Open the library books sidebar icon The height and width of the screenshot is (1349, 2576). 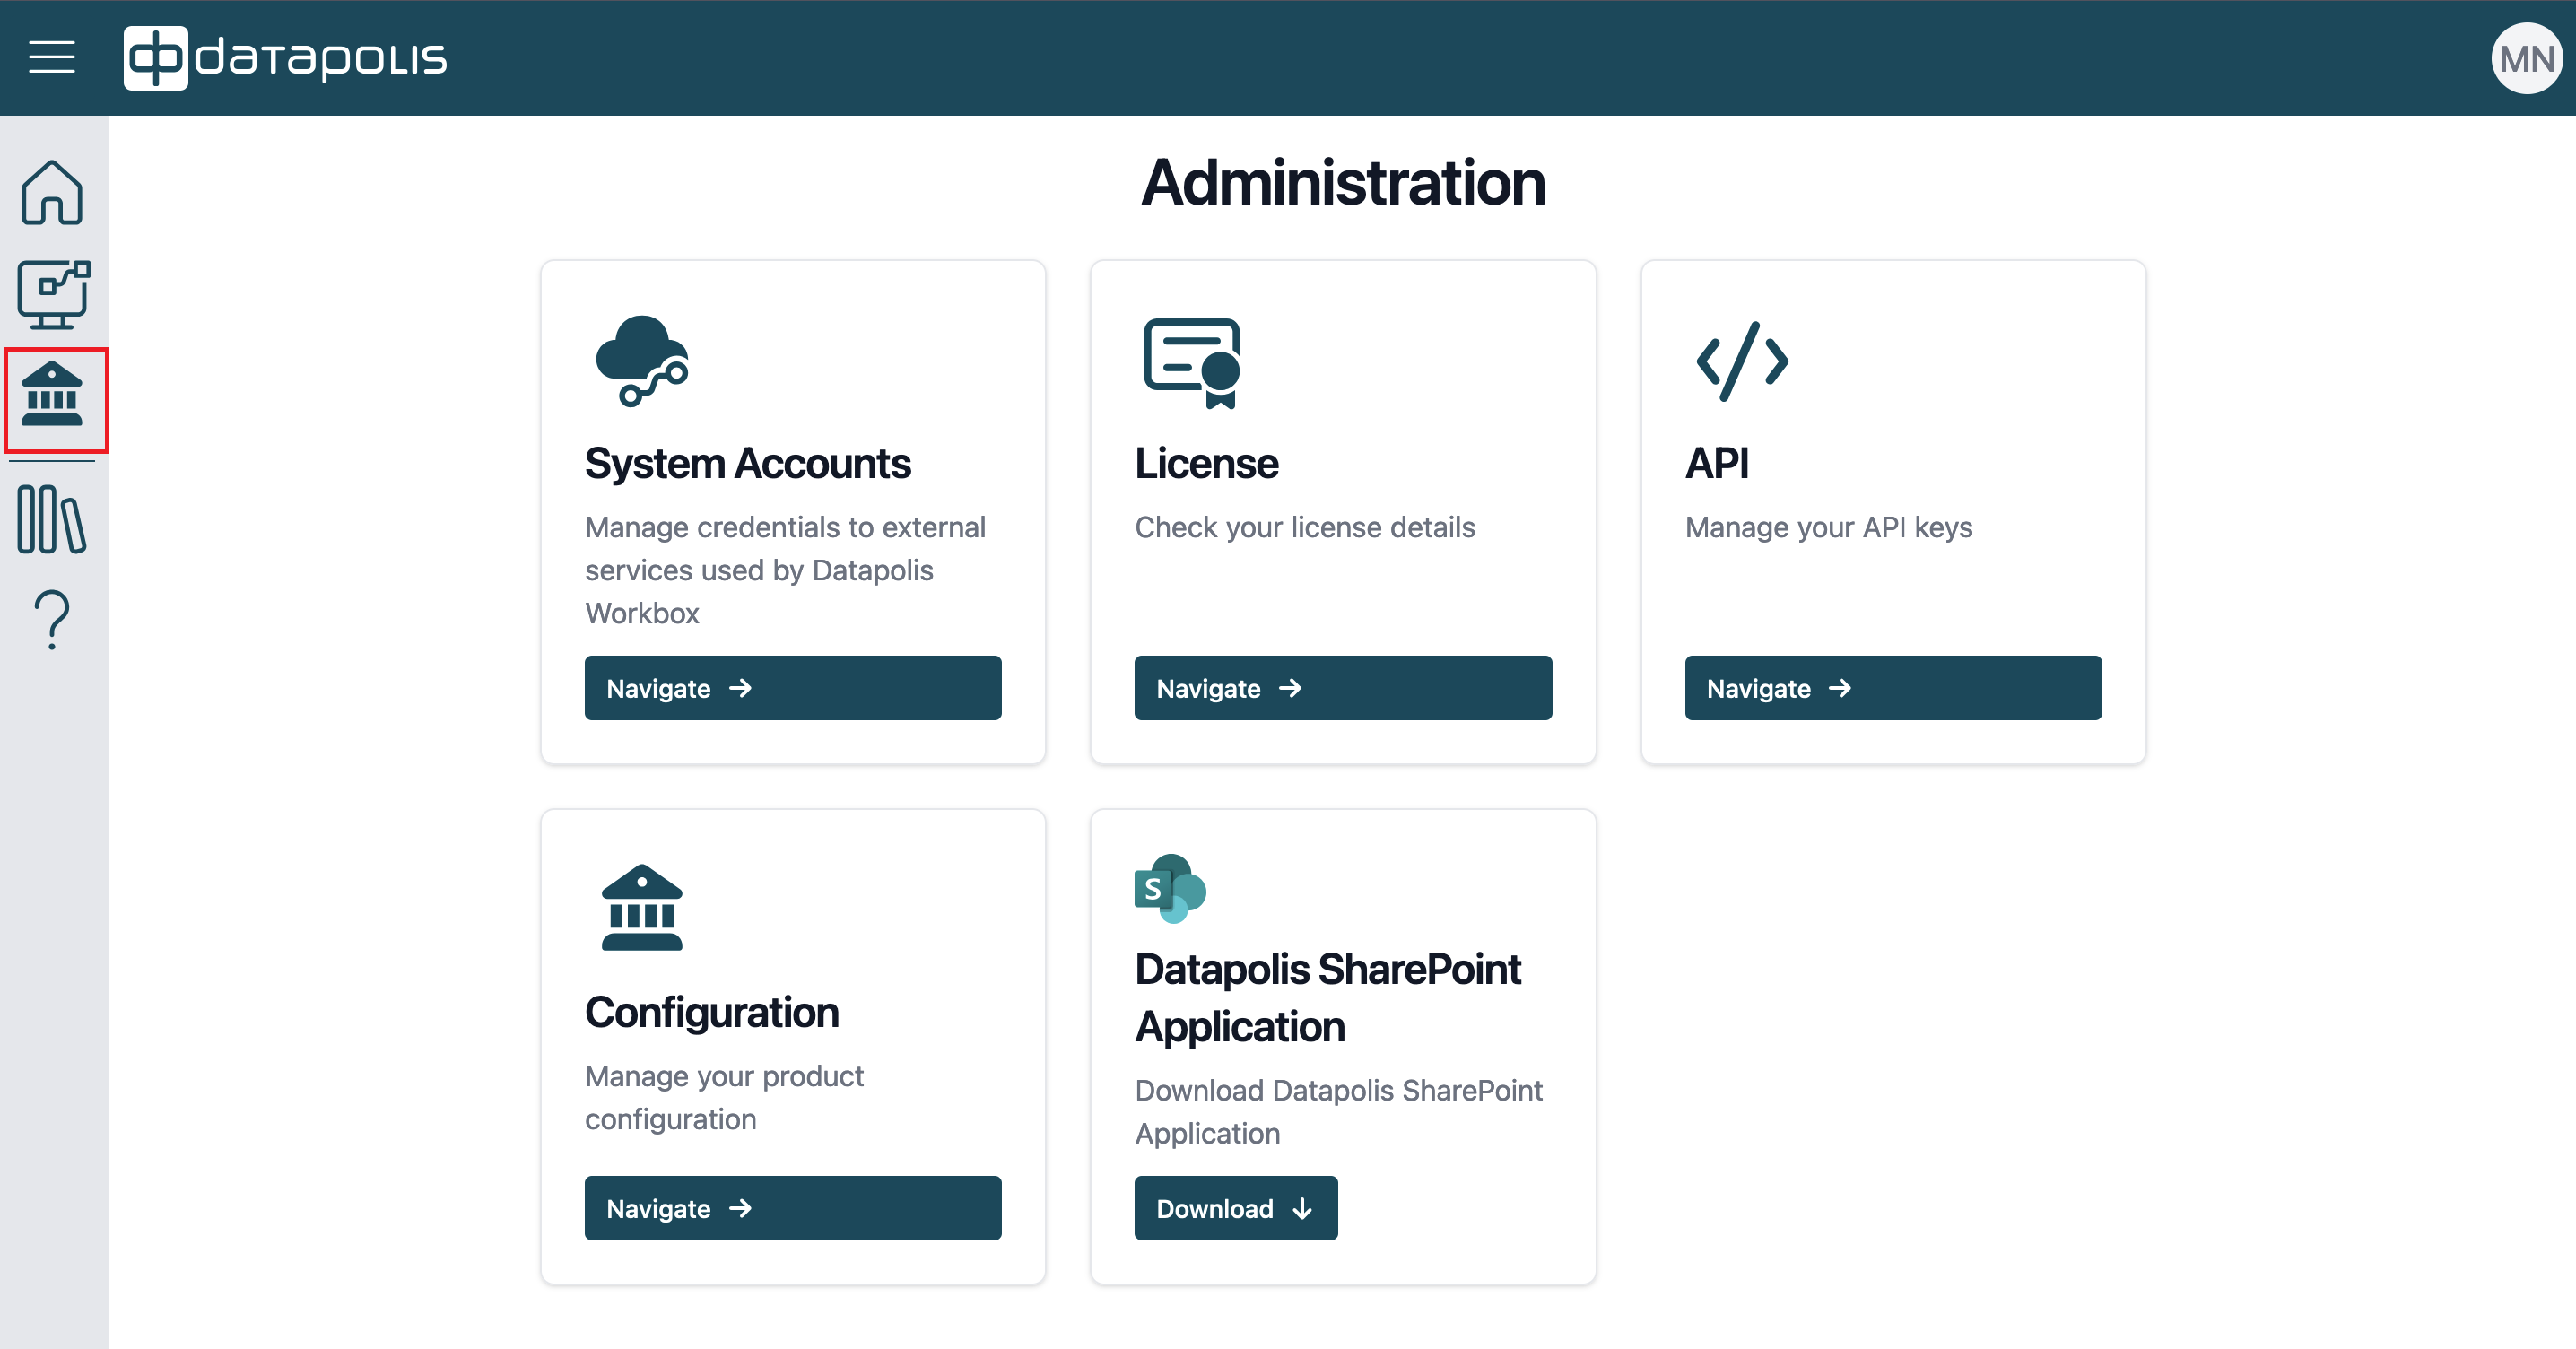point(52,519)
